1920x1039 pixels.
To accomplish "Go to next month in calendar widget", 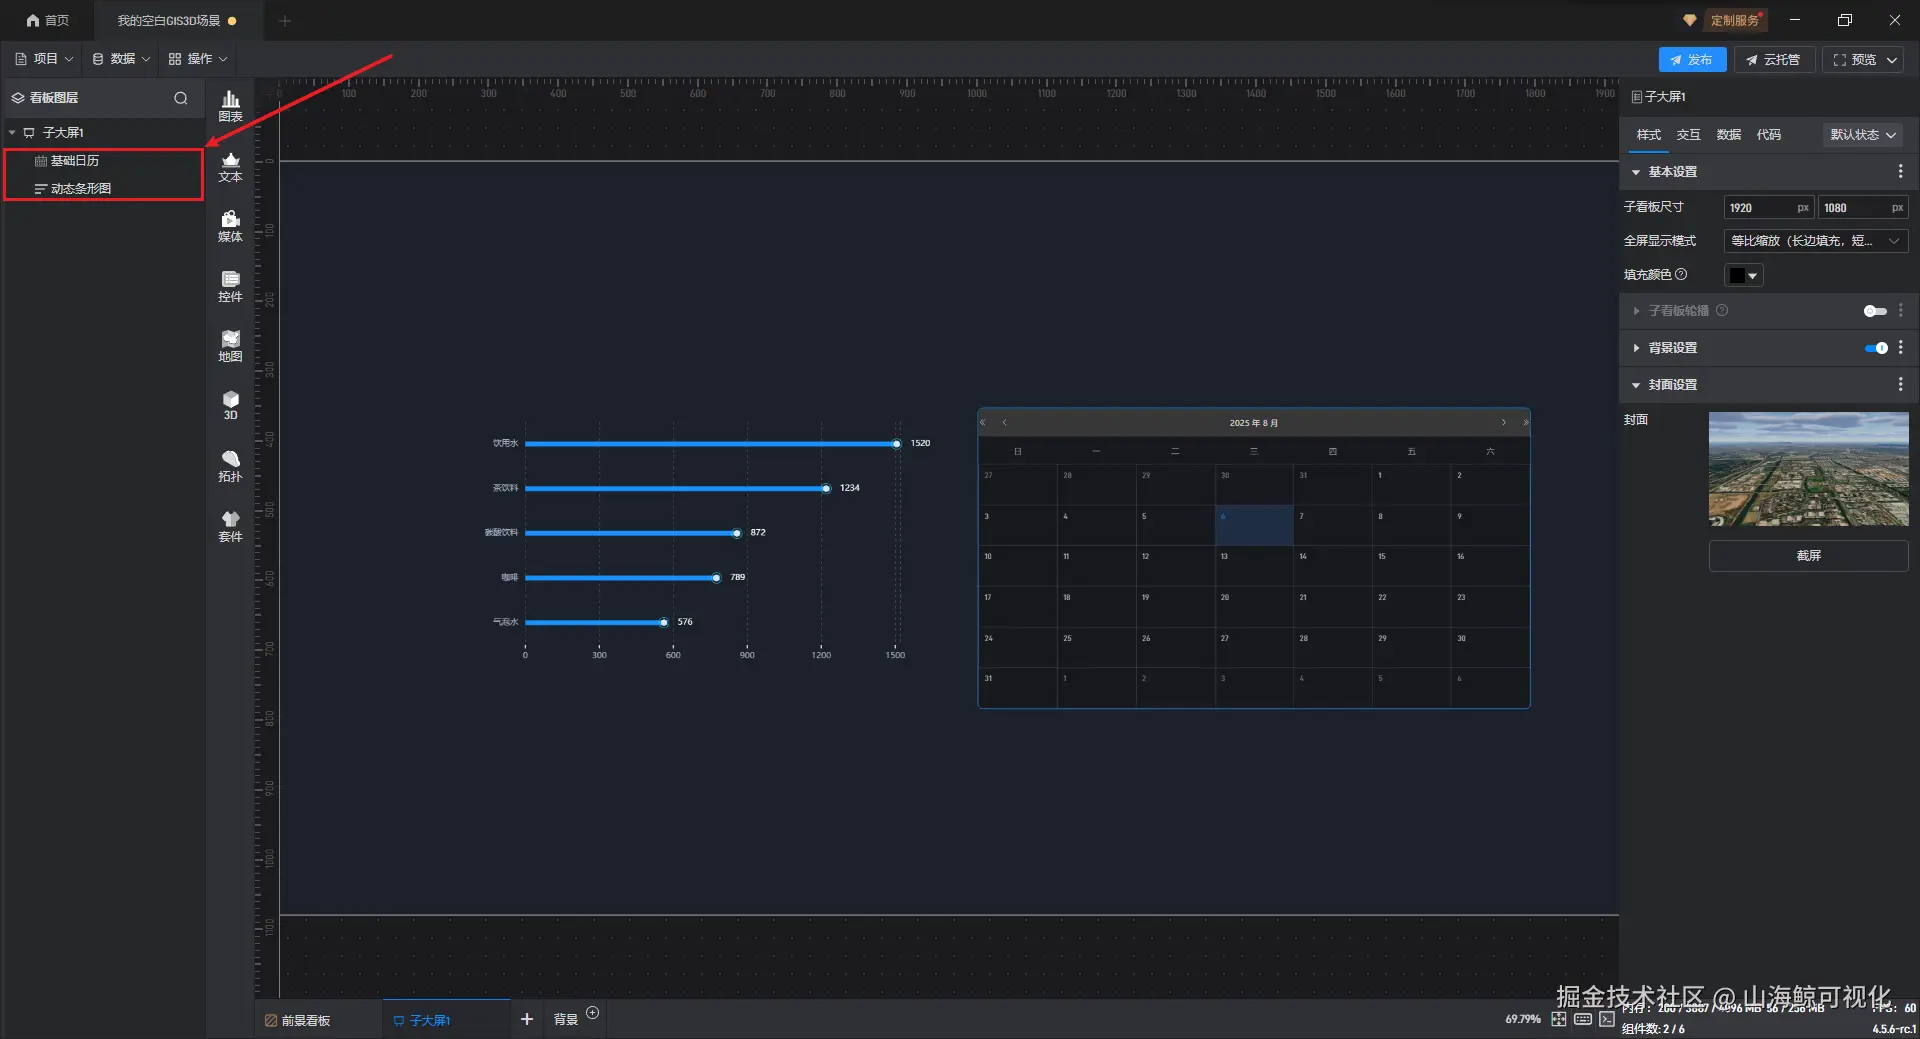I will coord(1503,423).
